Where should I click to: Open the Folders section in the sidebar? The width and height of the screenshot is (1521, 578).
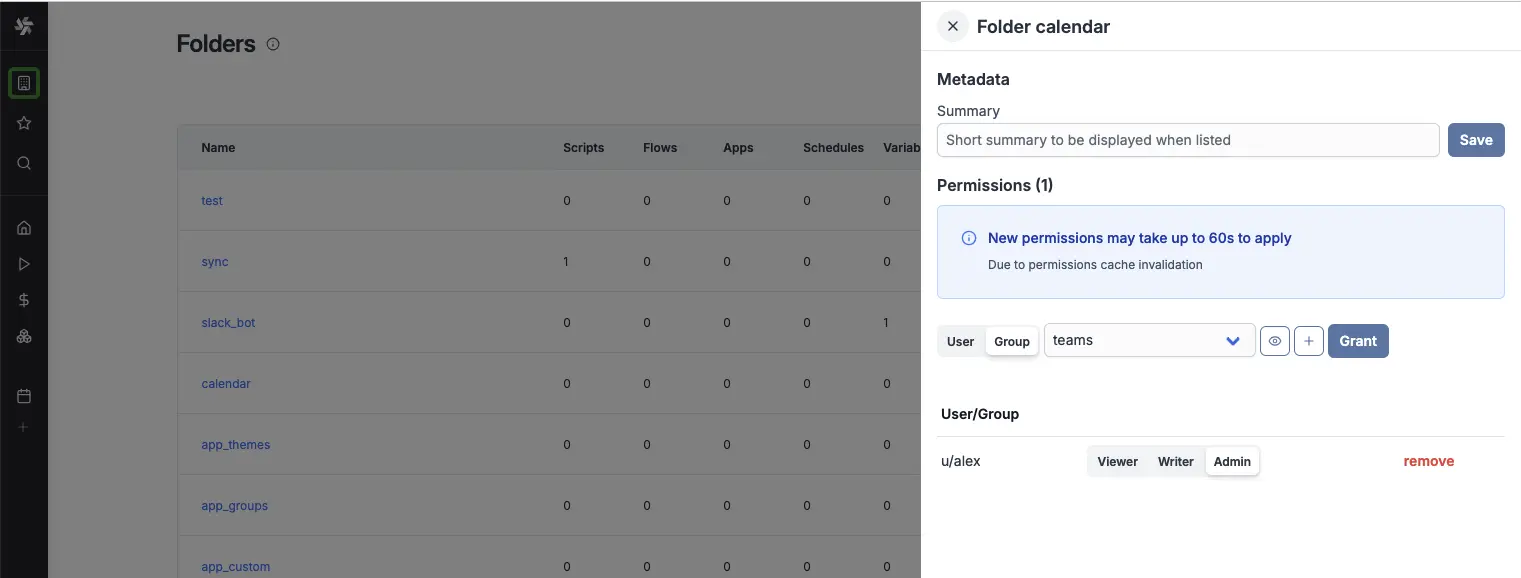point(24,83)
